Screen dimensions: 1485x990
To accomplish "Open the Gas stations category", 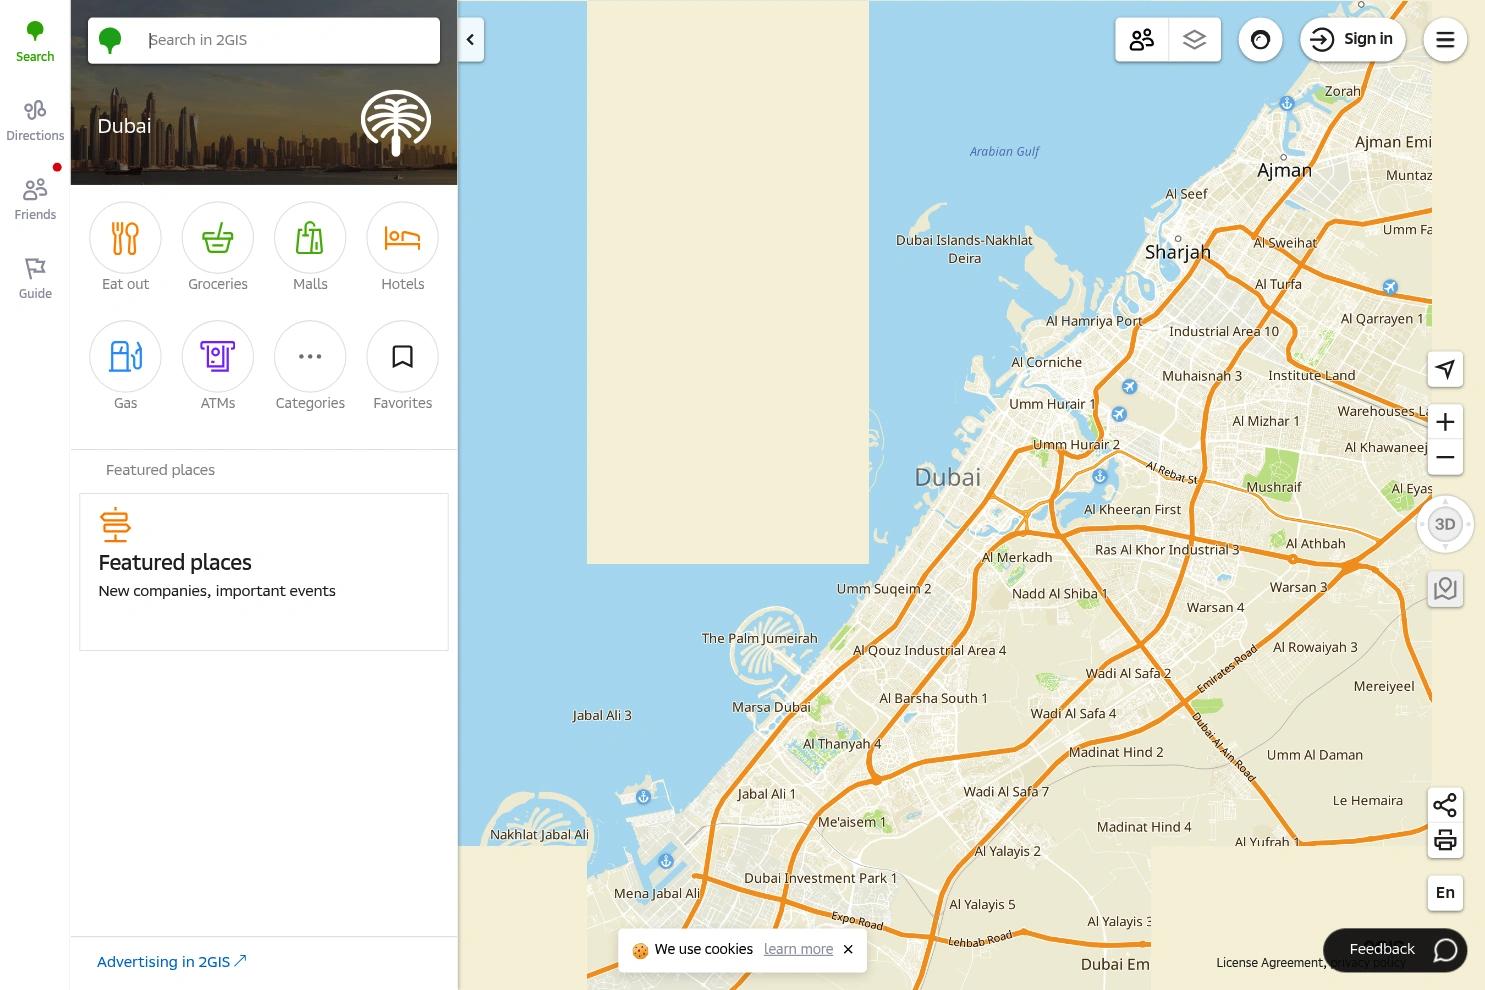I will point(124,356).
